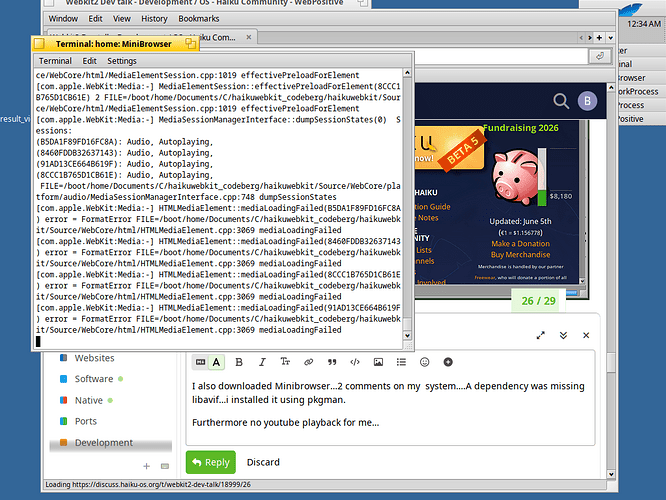This screenshot has height=500, width=666.
Task: Open Terminal menu in Terminal window
Action: [55, 61]
